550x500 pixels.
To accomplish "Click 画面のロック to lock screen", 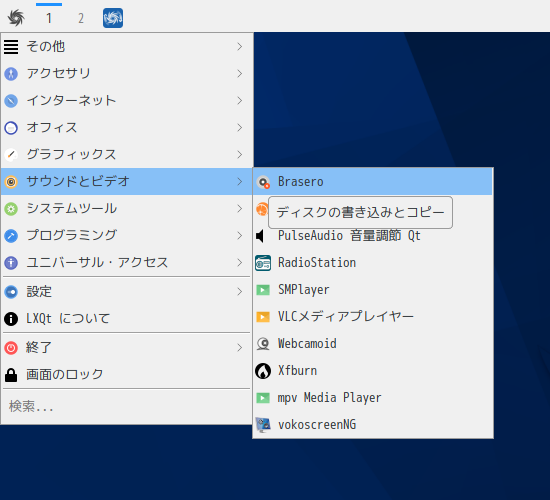I will coord(127,375).
